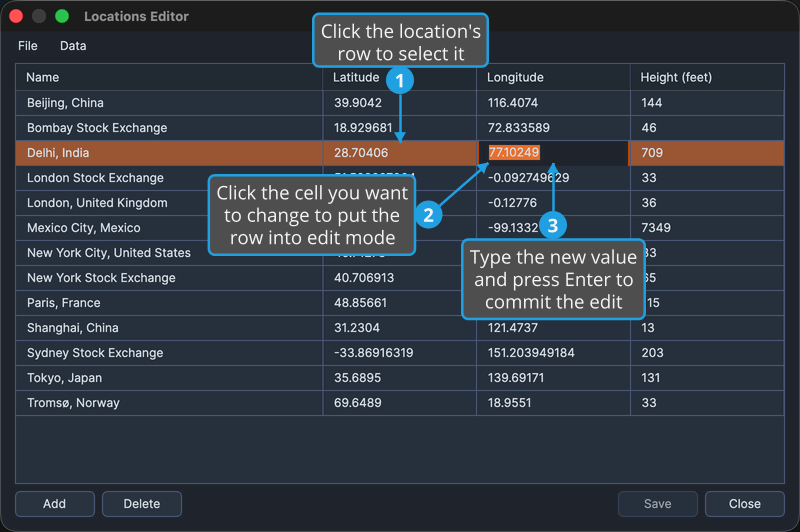Select the Delhi, India name cell
Viewport: 800px width, 532px height.
pos(169,153)
